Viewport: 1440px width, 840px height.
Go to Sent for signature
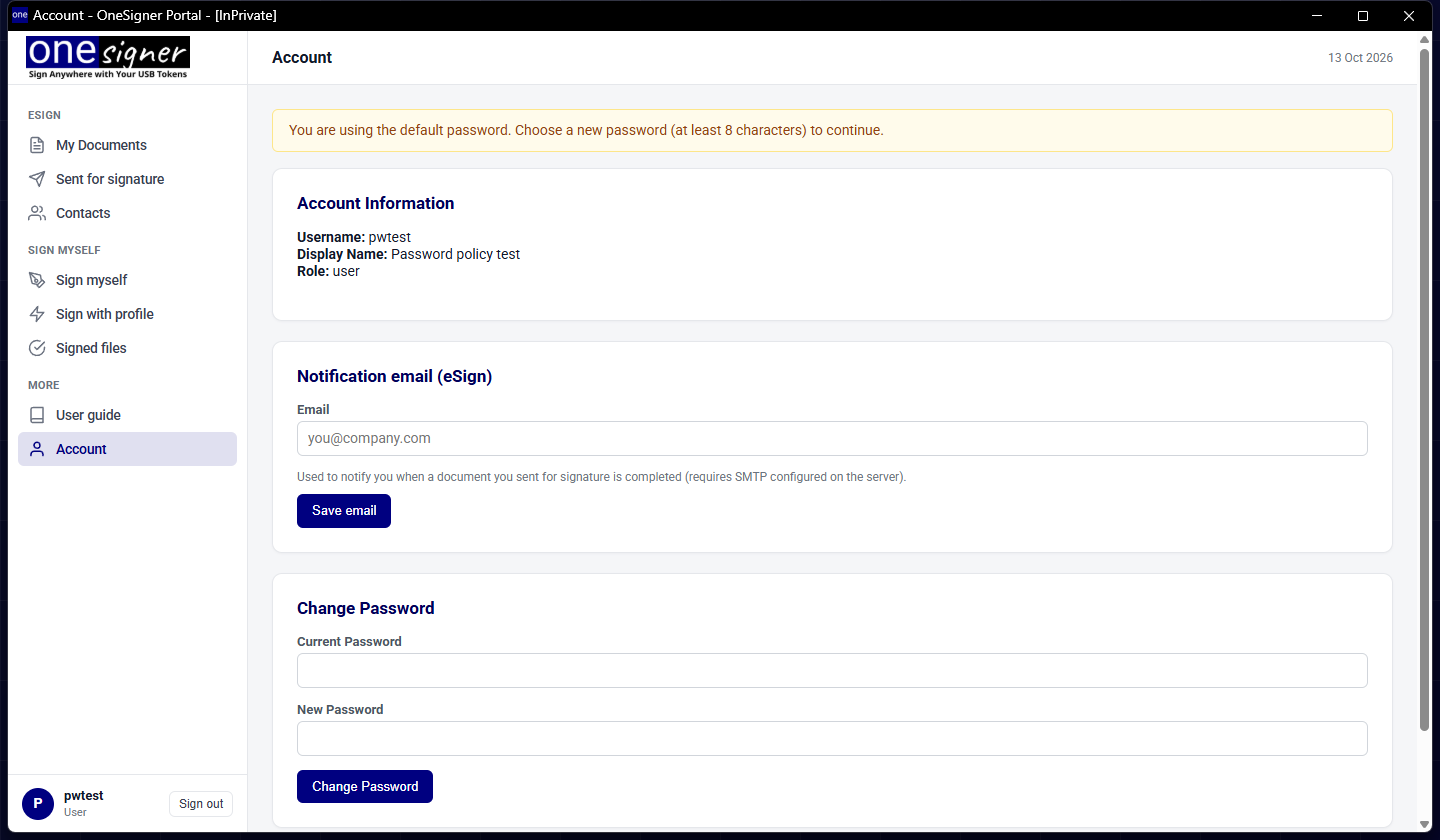[127, 179]
